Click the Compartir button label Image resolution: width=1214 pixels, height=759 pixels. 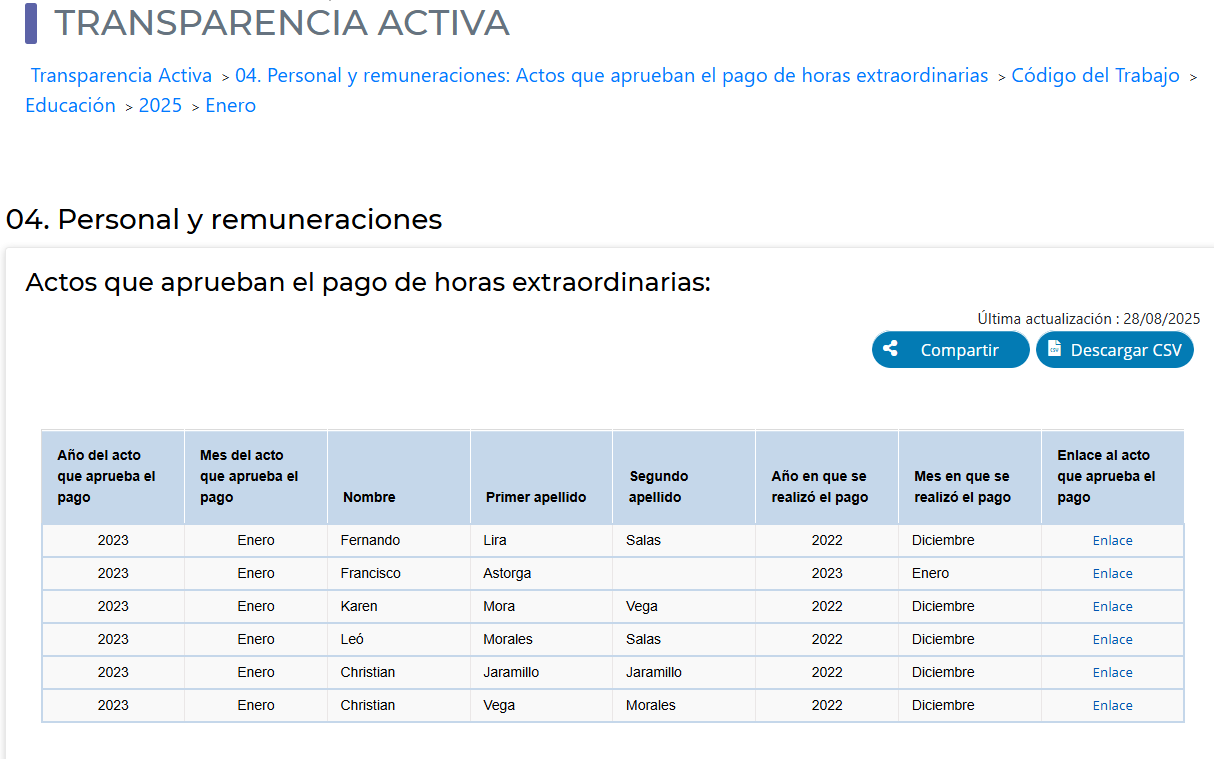[x=960, y=350]
